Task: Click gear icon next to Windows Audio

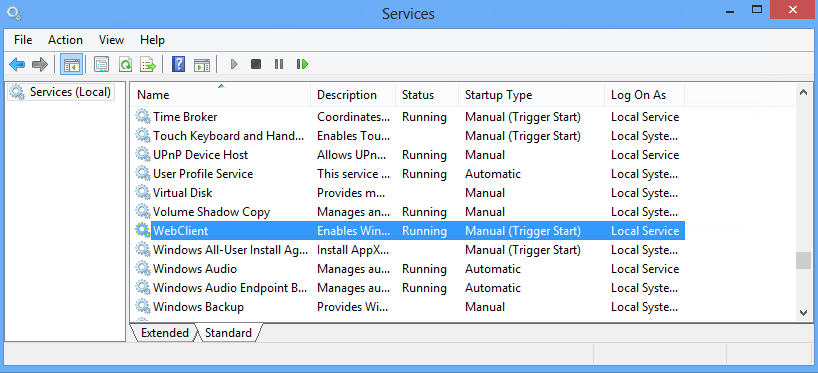Action: click(143, 269)
